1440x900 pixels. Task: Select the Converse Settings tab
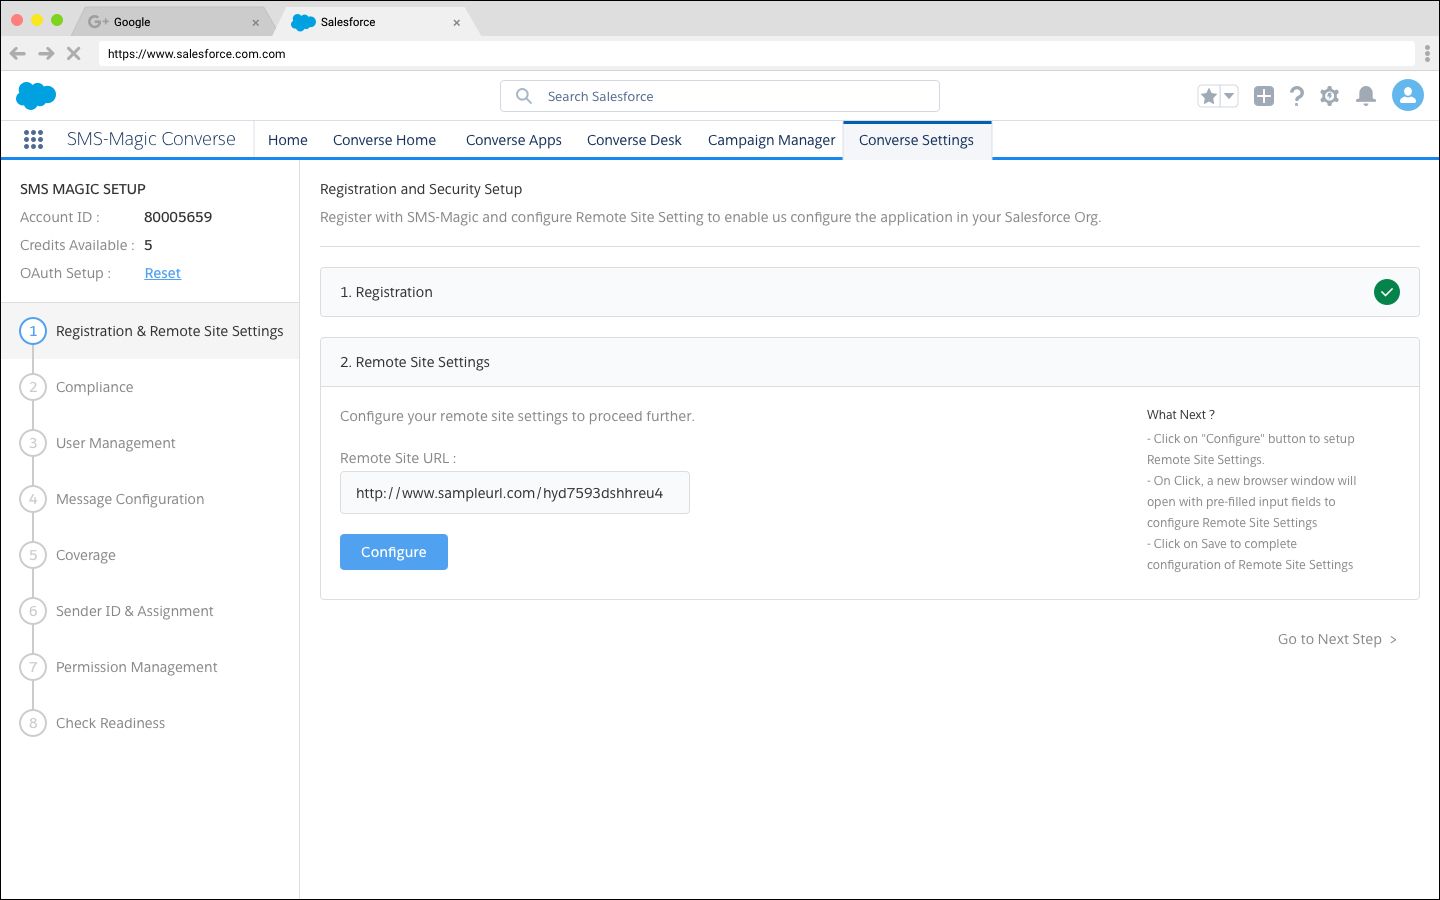point(917,140)
